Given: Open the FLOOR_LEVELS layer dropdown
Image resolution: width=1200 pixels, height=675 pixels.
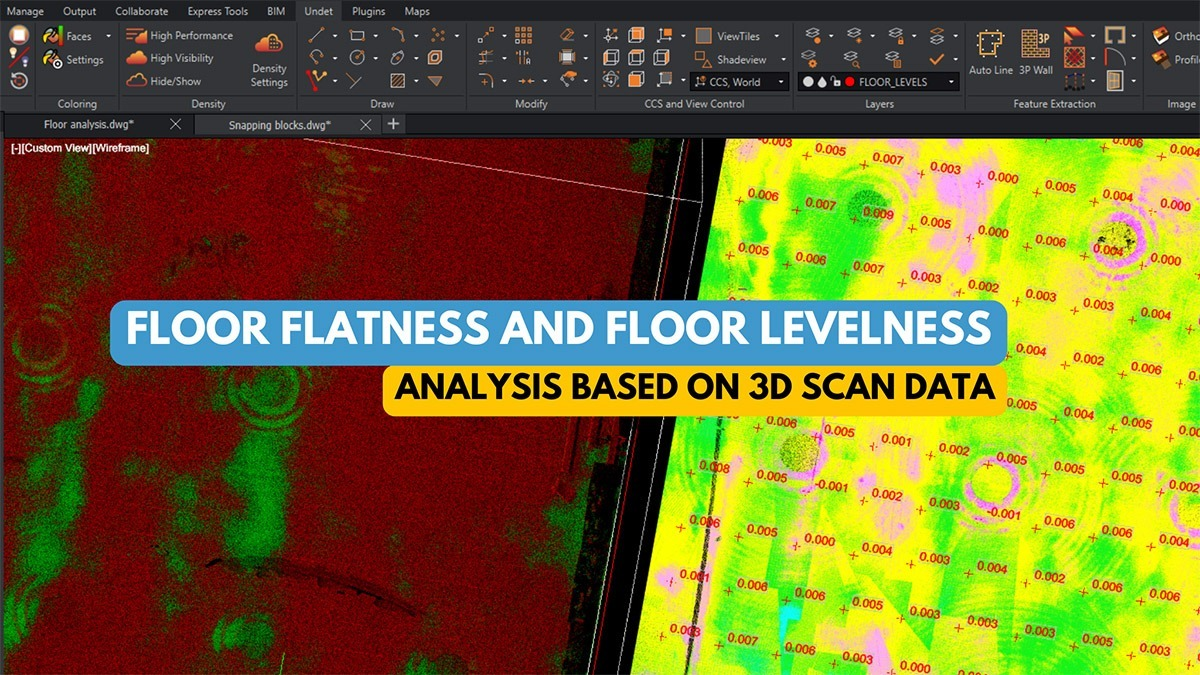Looking at the screenshot, I should click(x=877, y=82).
